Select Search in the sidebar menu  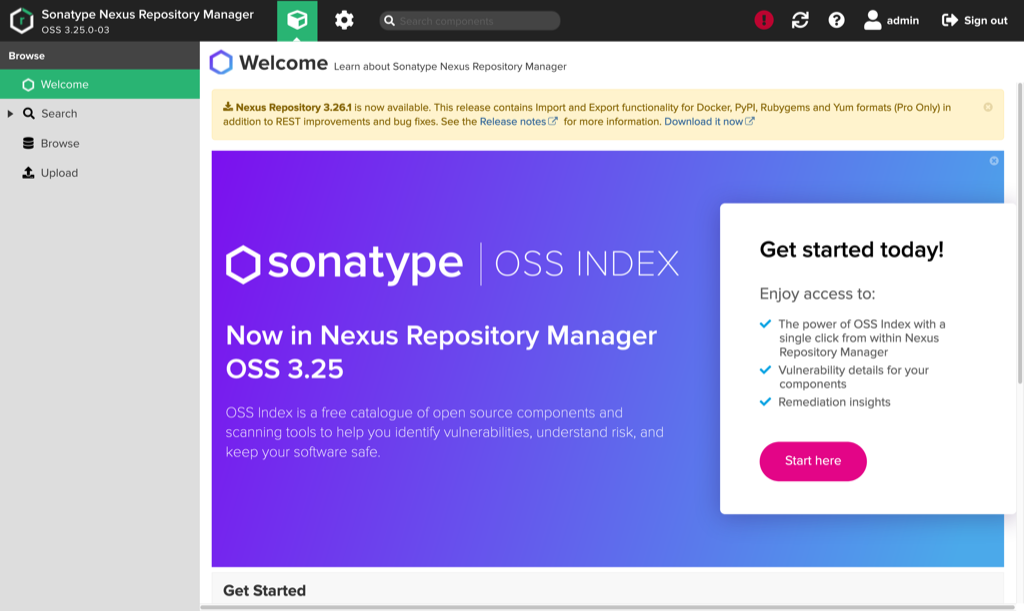[100, 114]
